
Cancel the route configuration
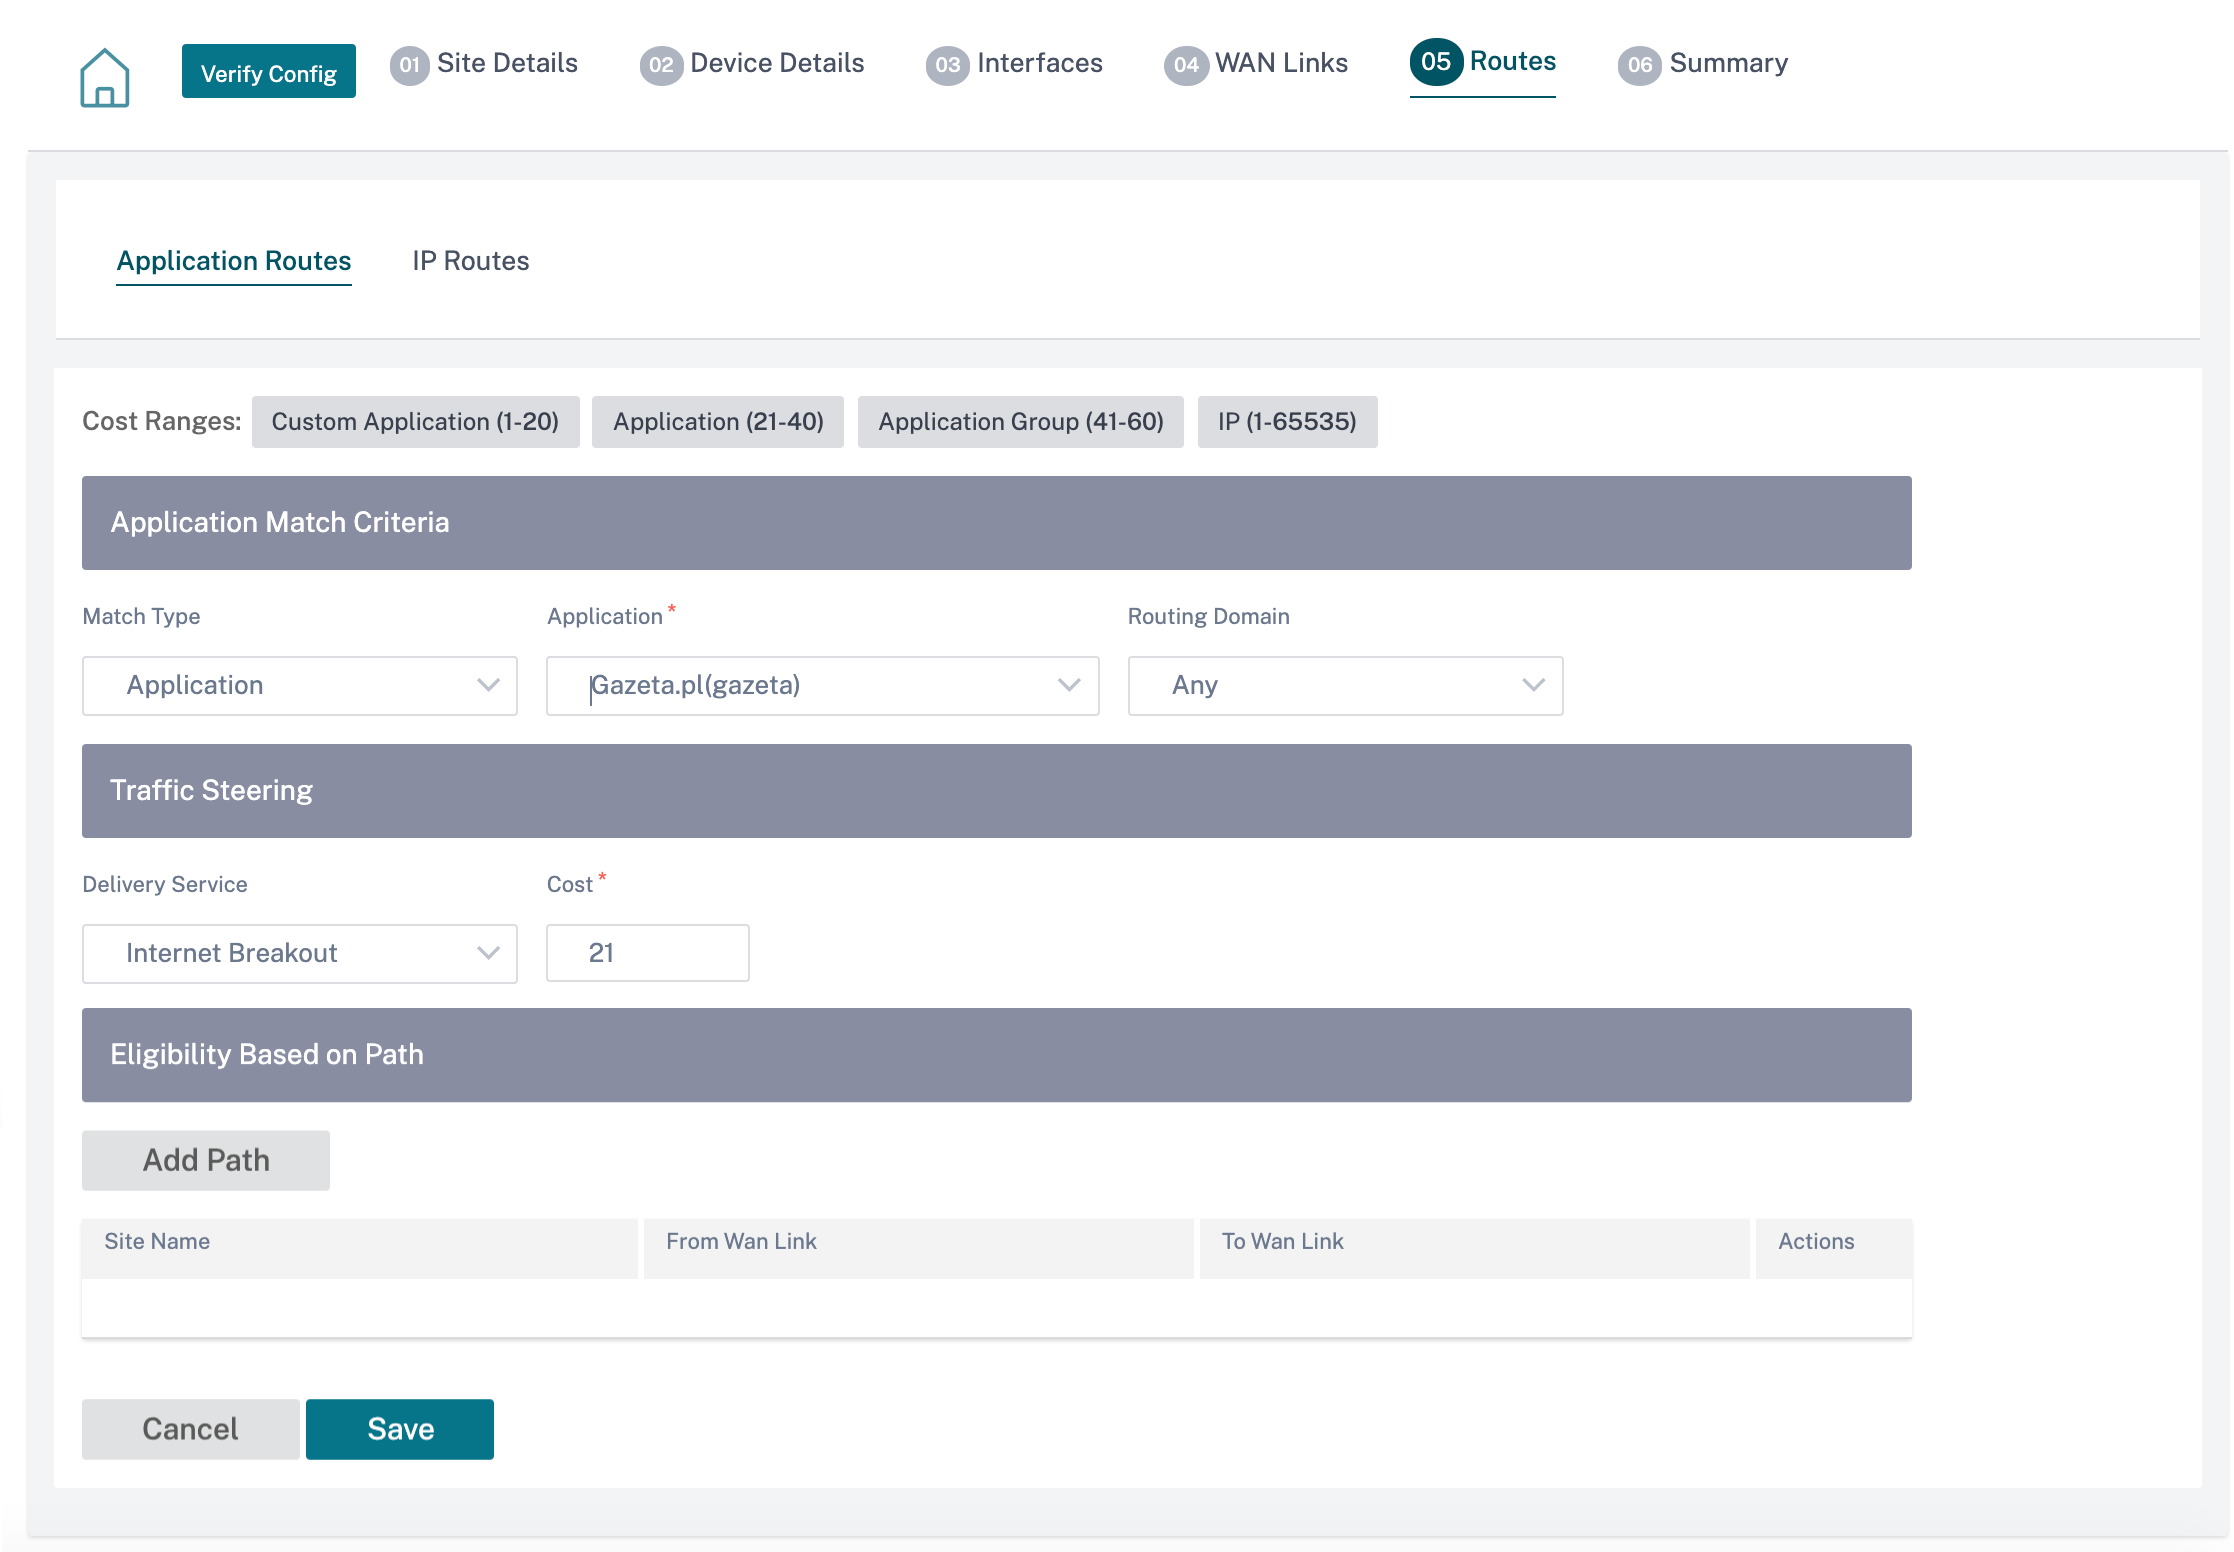(x=191, y=1429)
